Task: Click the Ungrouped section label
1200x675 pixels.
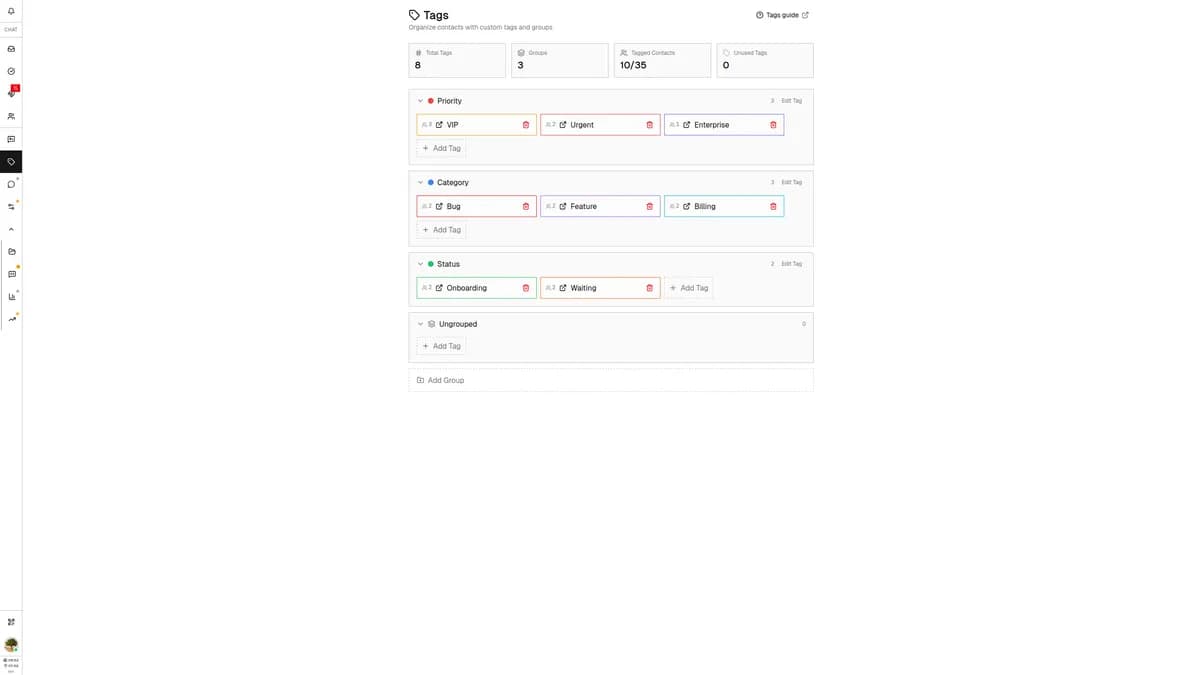Action: click(458, 324)
